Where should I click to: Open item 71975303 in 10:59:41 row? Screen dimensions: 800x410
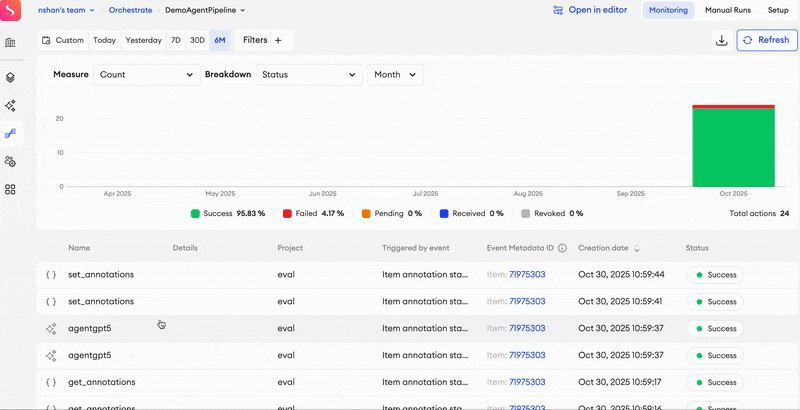point(527,302)
